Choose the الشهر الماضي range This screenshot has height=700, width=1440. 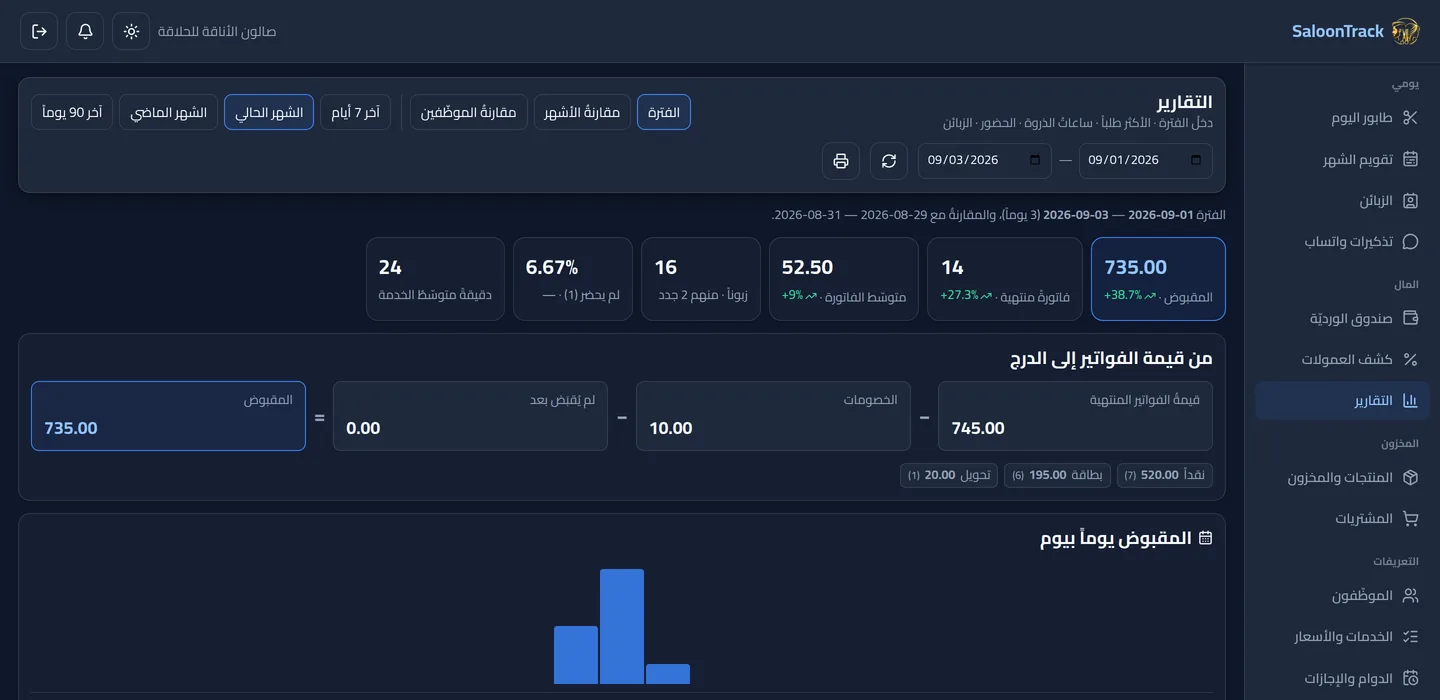pos(169,112)
